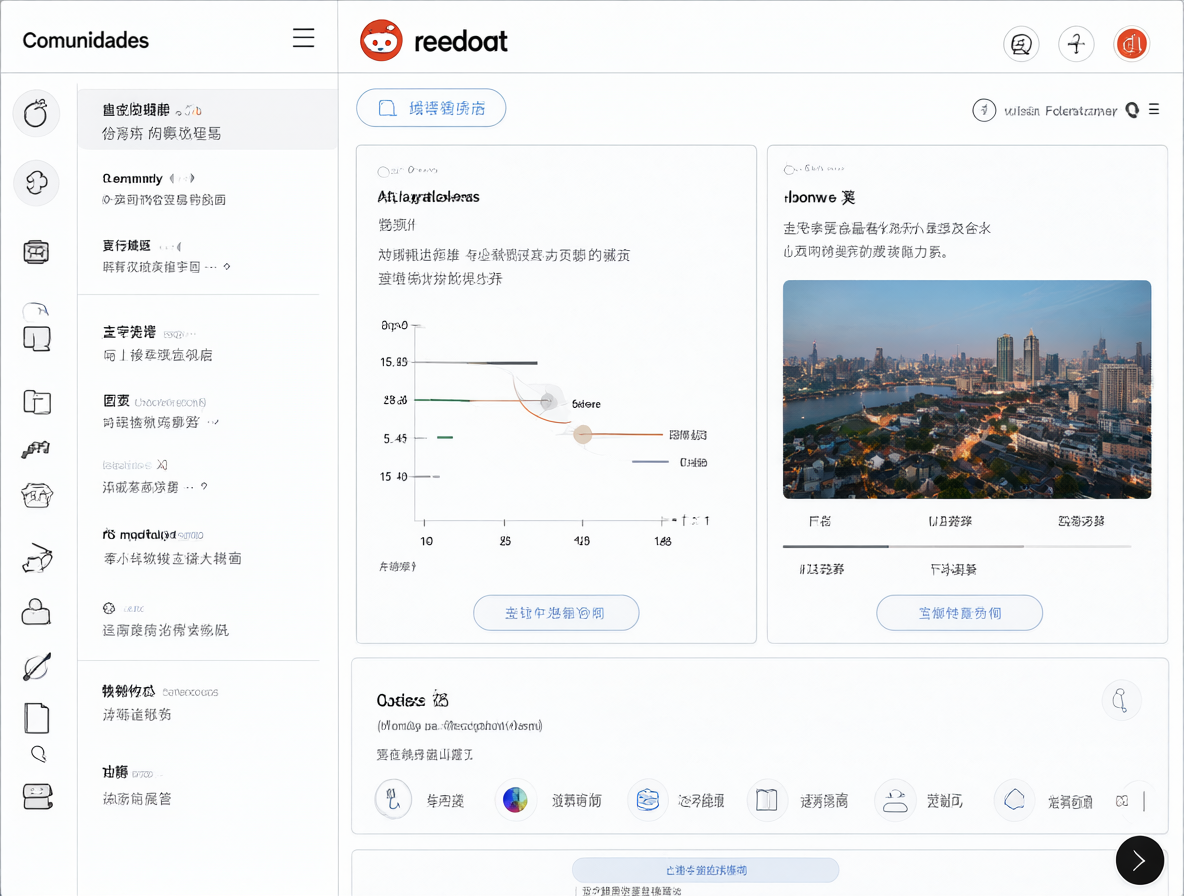The width and height of the screenshot is (1184, 896).
Task: Click the pill button below the skyline photo
Action: coord(959,613)
